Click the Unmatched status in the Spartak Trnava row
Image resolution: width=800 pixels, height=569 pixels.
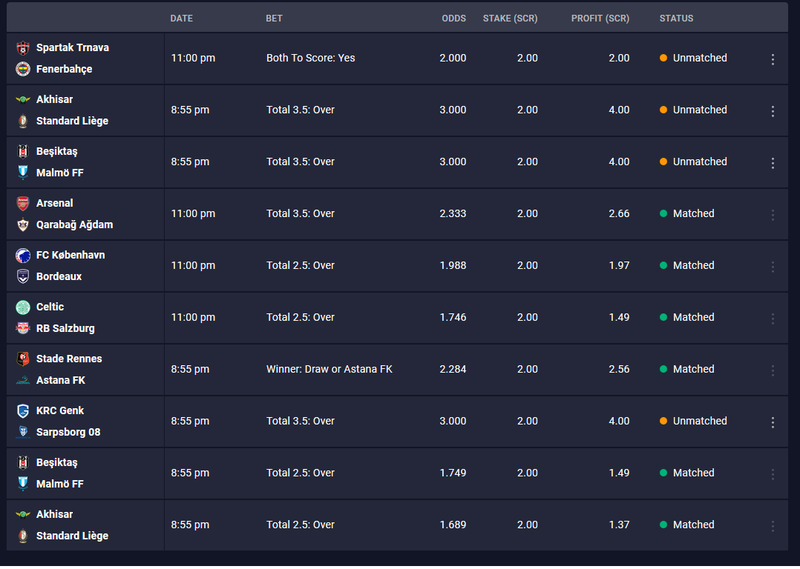693,58
